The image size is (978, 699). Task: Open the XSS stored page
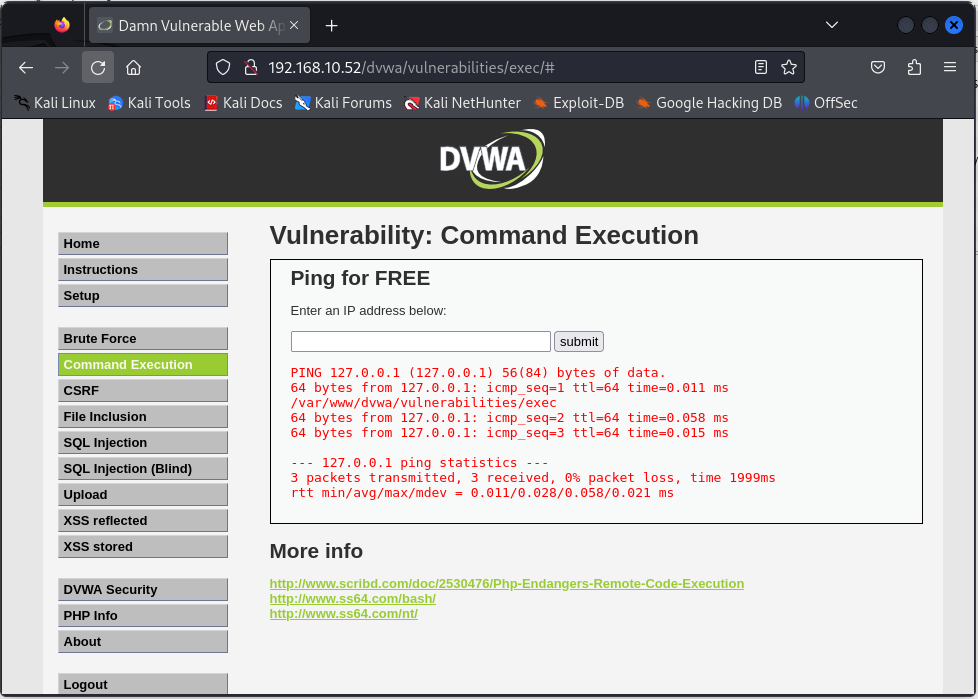coord(143,547)
